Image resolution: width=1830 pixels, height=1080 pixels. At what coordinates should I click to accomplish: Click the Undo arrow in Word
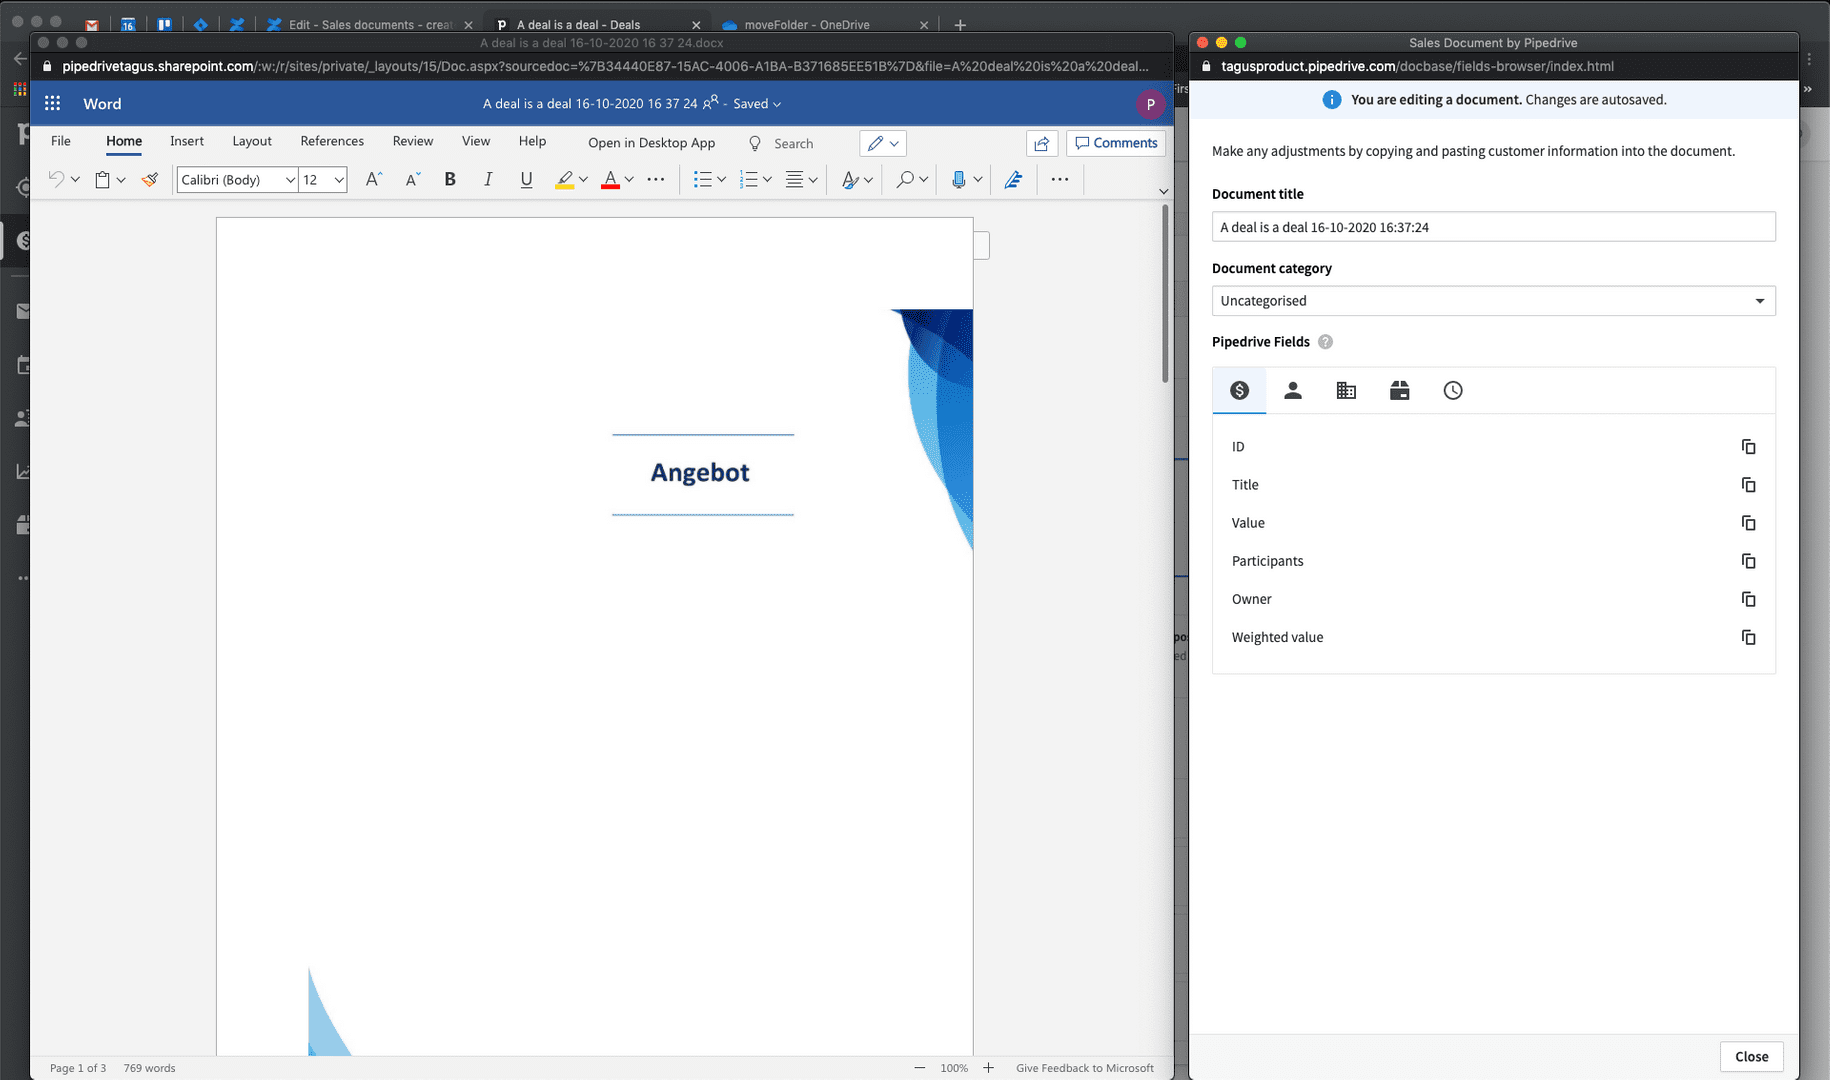(56, 179)
